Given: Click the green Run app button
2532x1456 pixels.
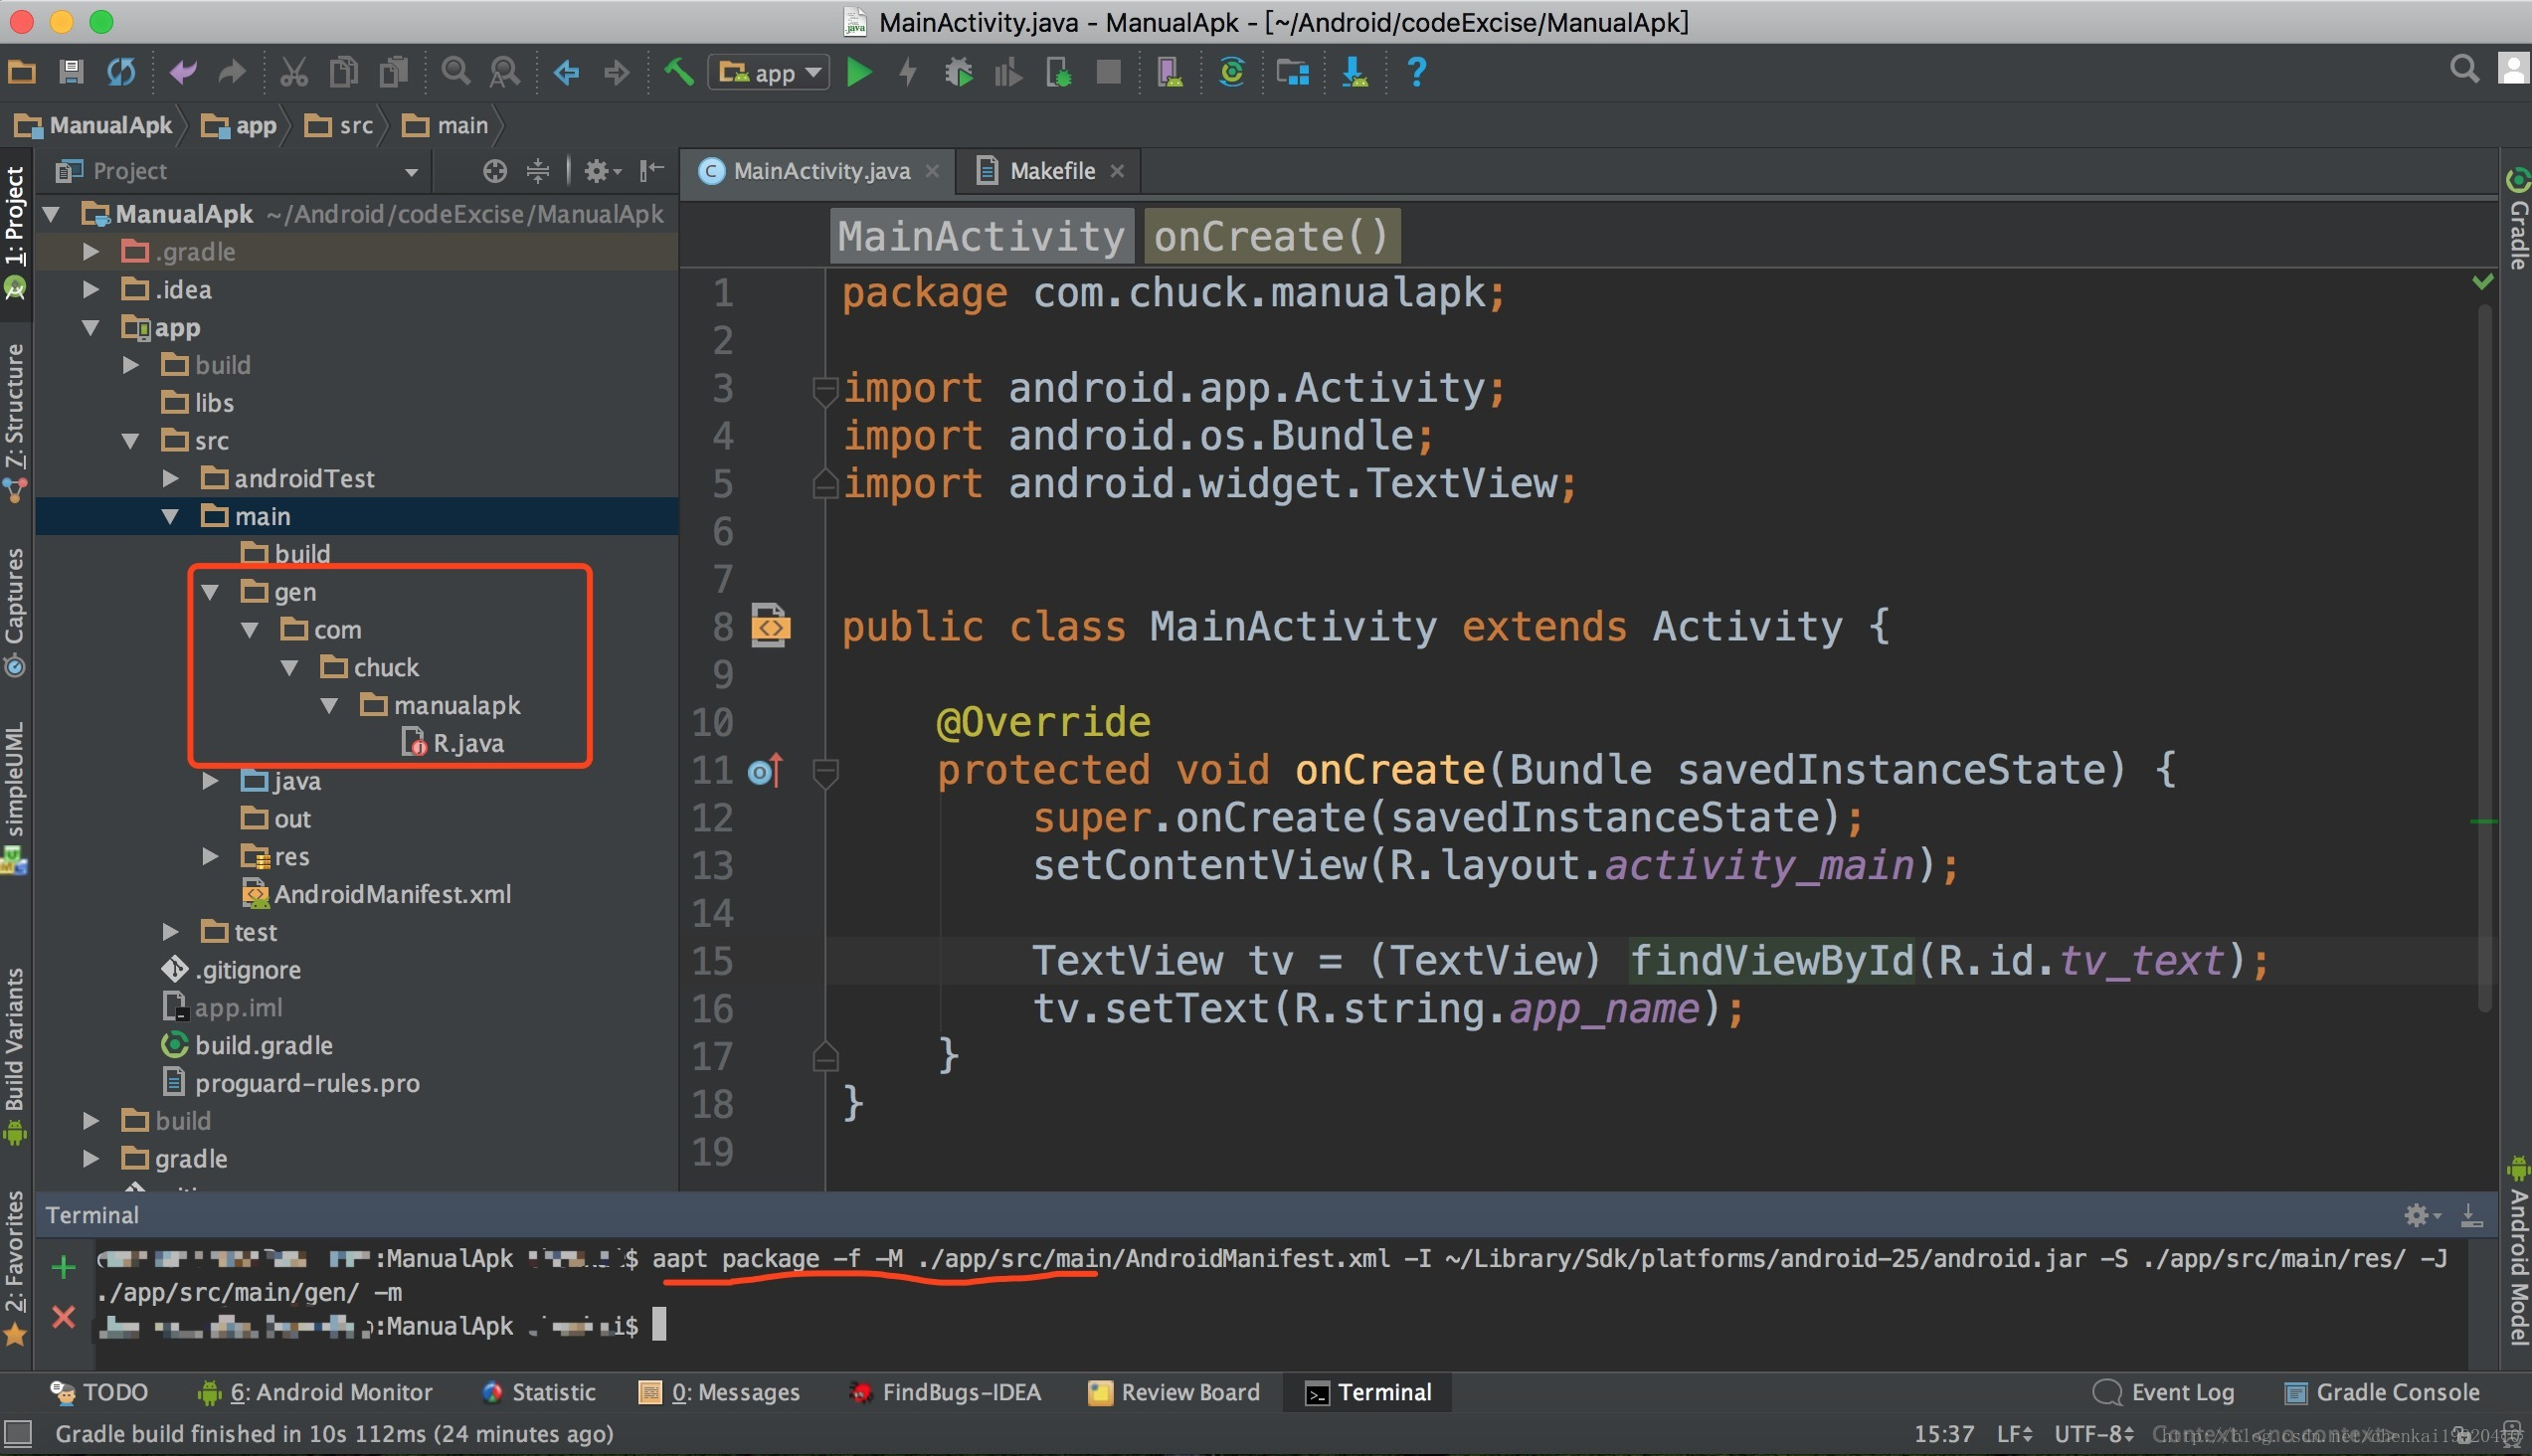Looking at the screenshot, I should (858, 72).
